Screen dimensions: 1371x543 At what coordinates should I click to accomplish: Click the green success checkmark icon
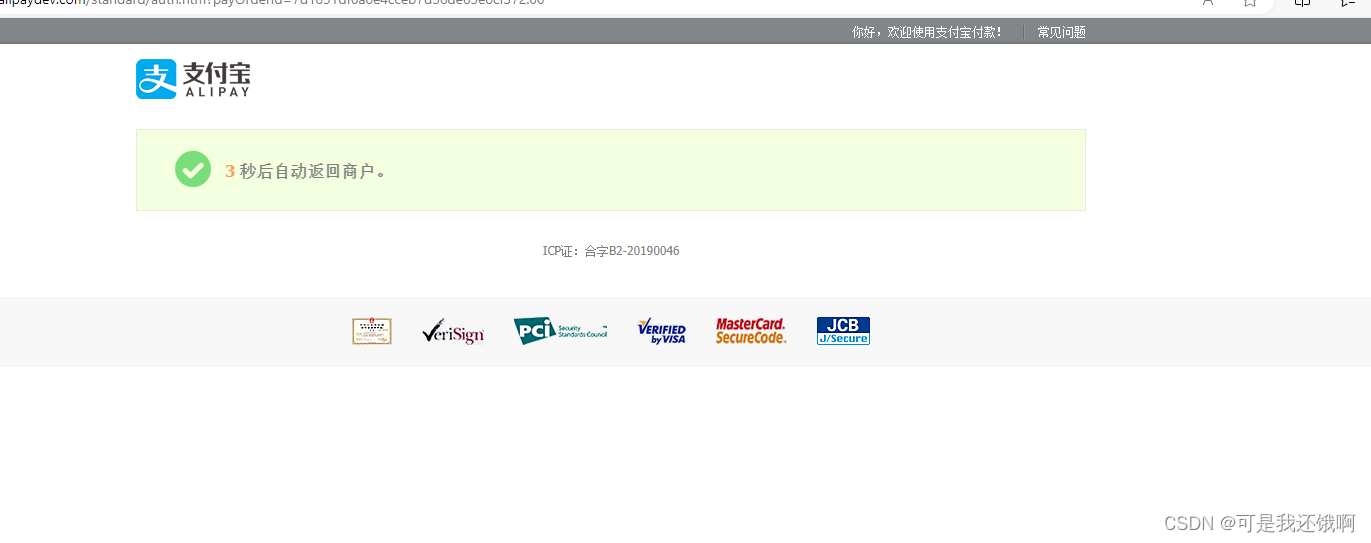click(x=193, y=169)
